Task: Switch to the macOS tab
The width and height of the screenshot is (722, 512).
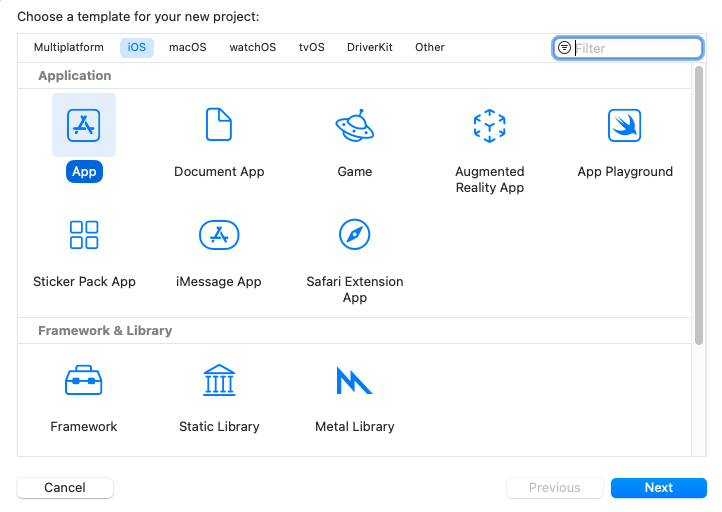Action: tap(188, 47)
